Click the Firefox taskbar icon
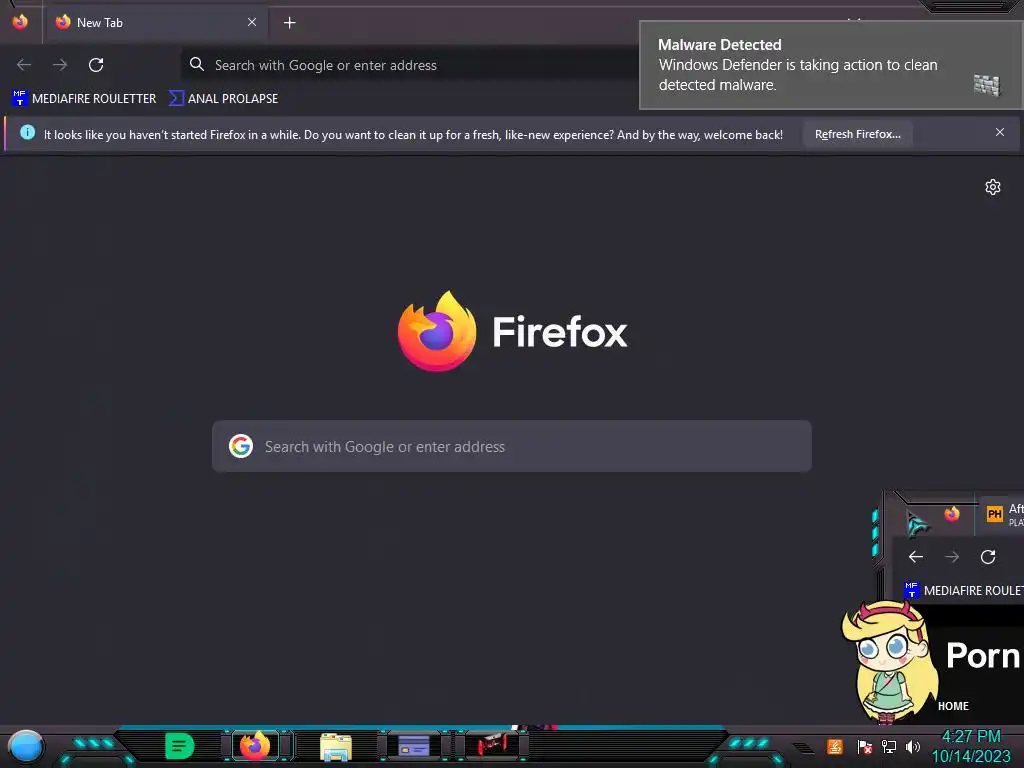 (255, 746)
